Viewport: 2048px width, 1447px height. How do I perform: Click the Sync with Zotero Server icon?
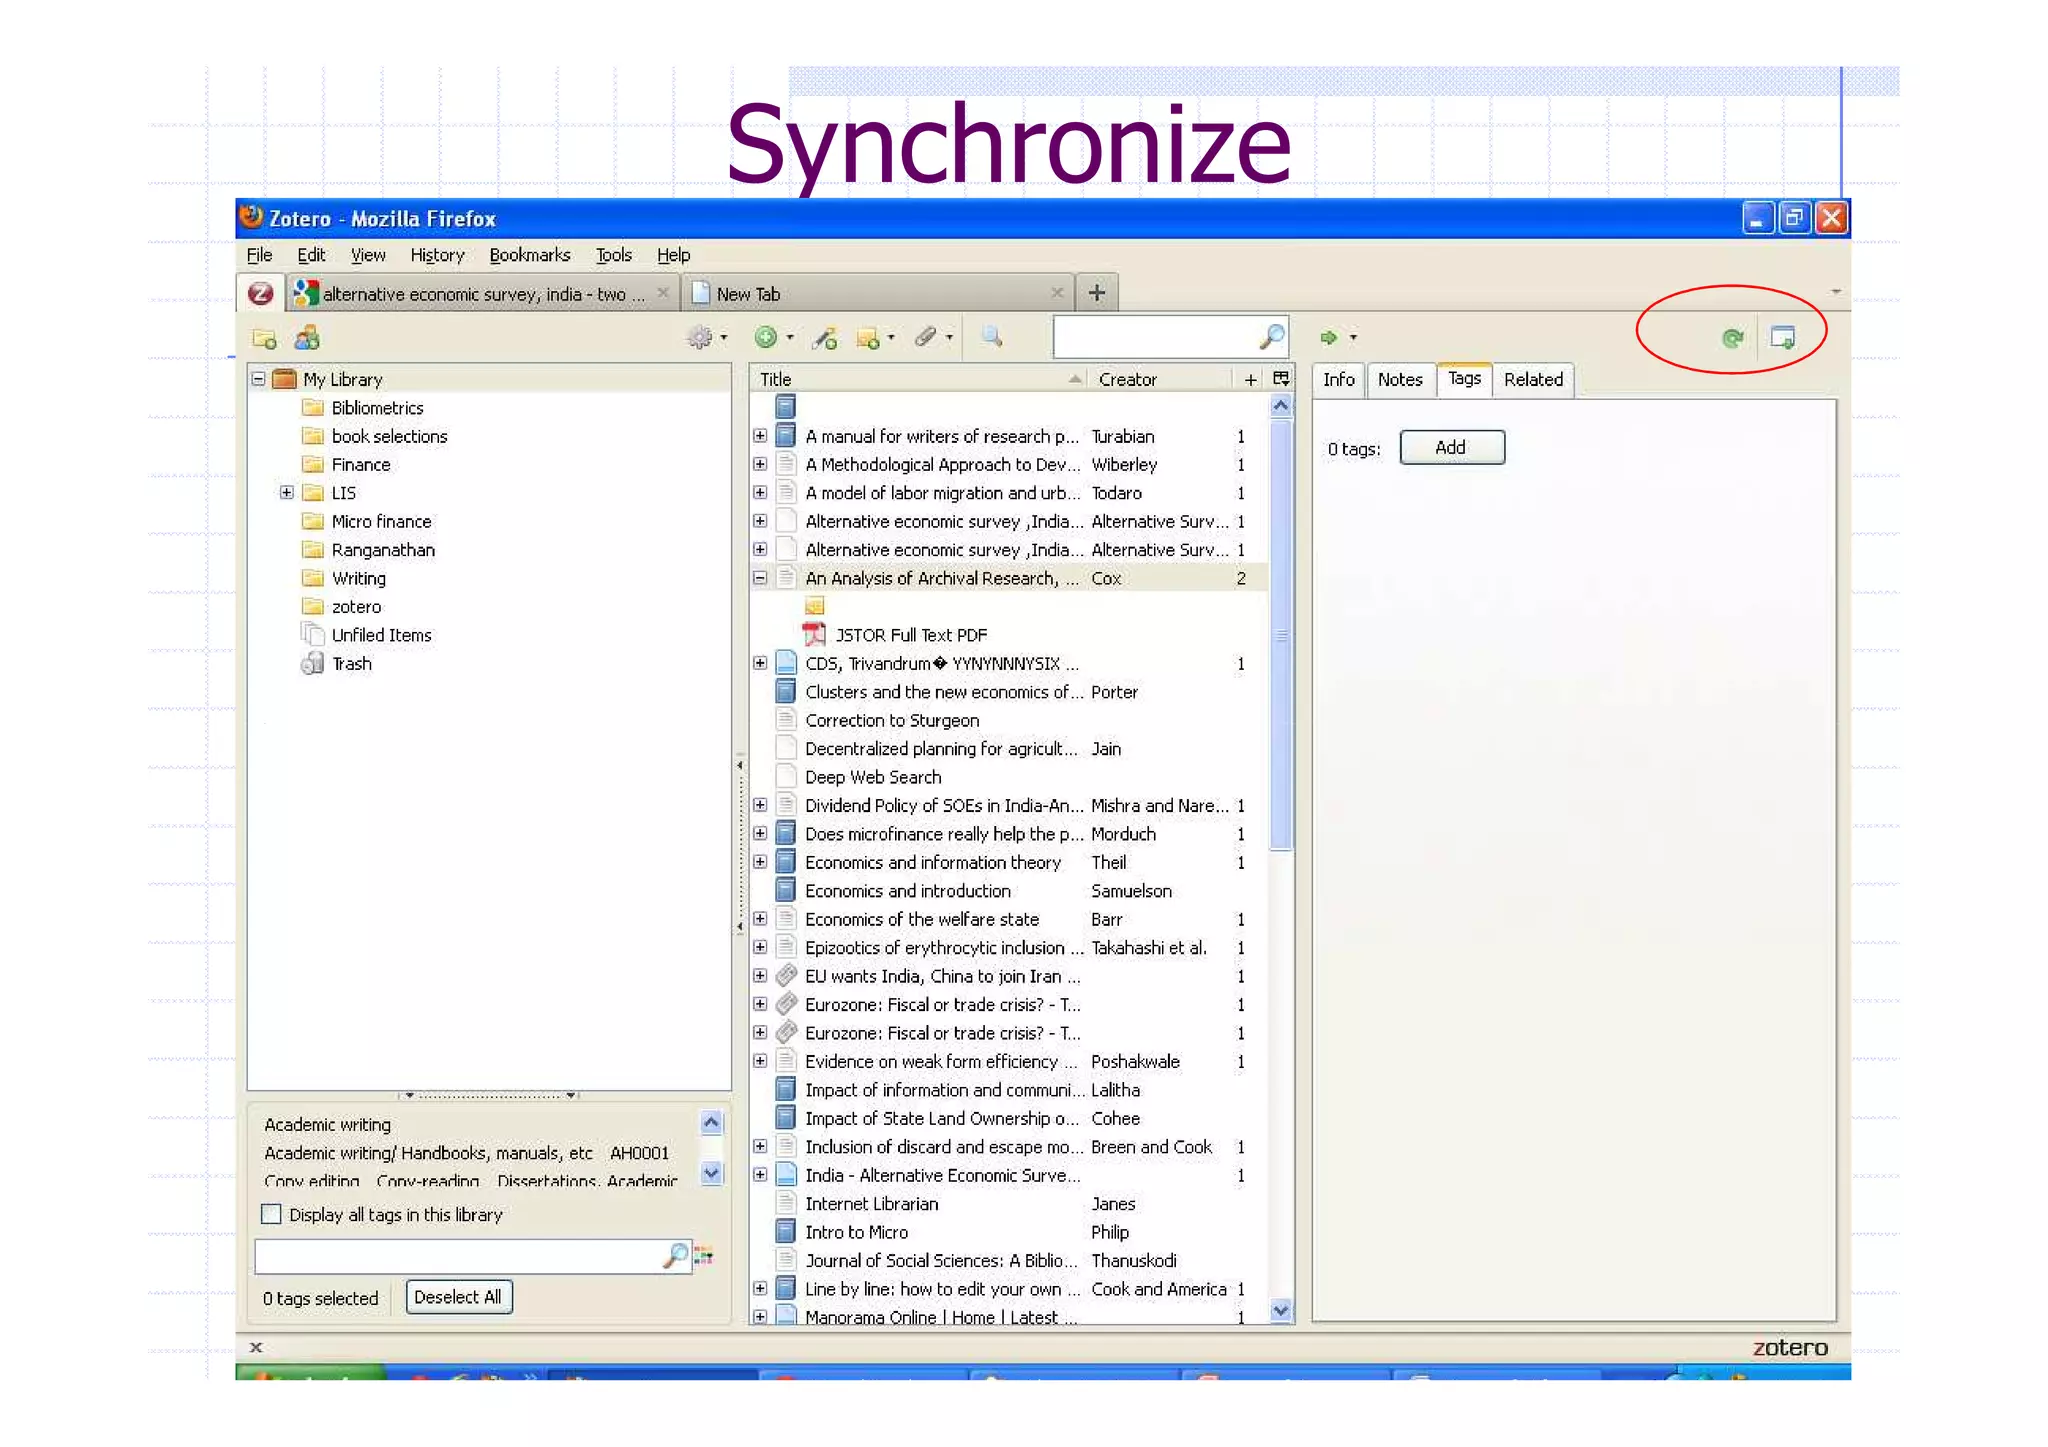pyautogui.click(x=1732, y=338)
